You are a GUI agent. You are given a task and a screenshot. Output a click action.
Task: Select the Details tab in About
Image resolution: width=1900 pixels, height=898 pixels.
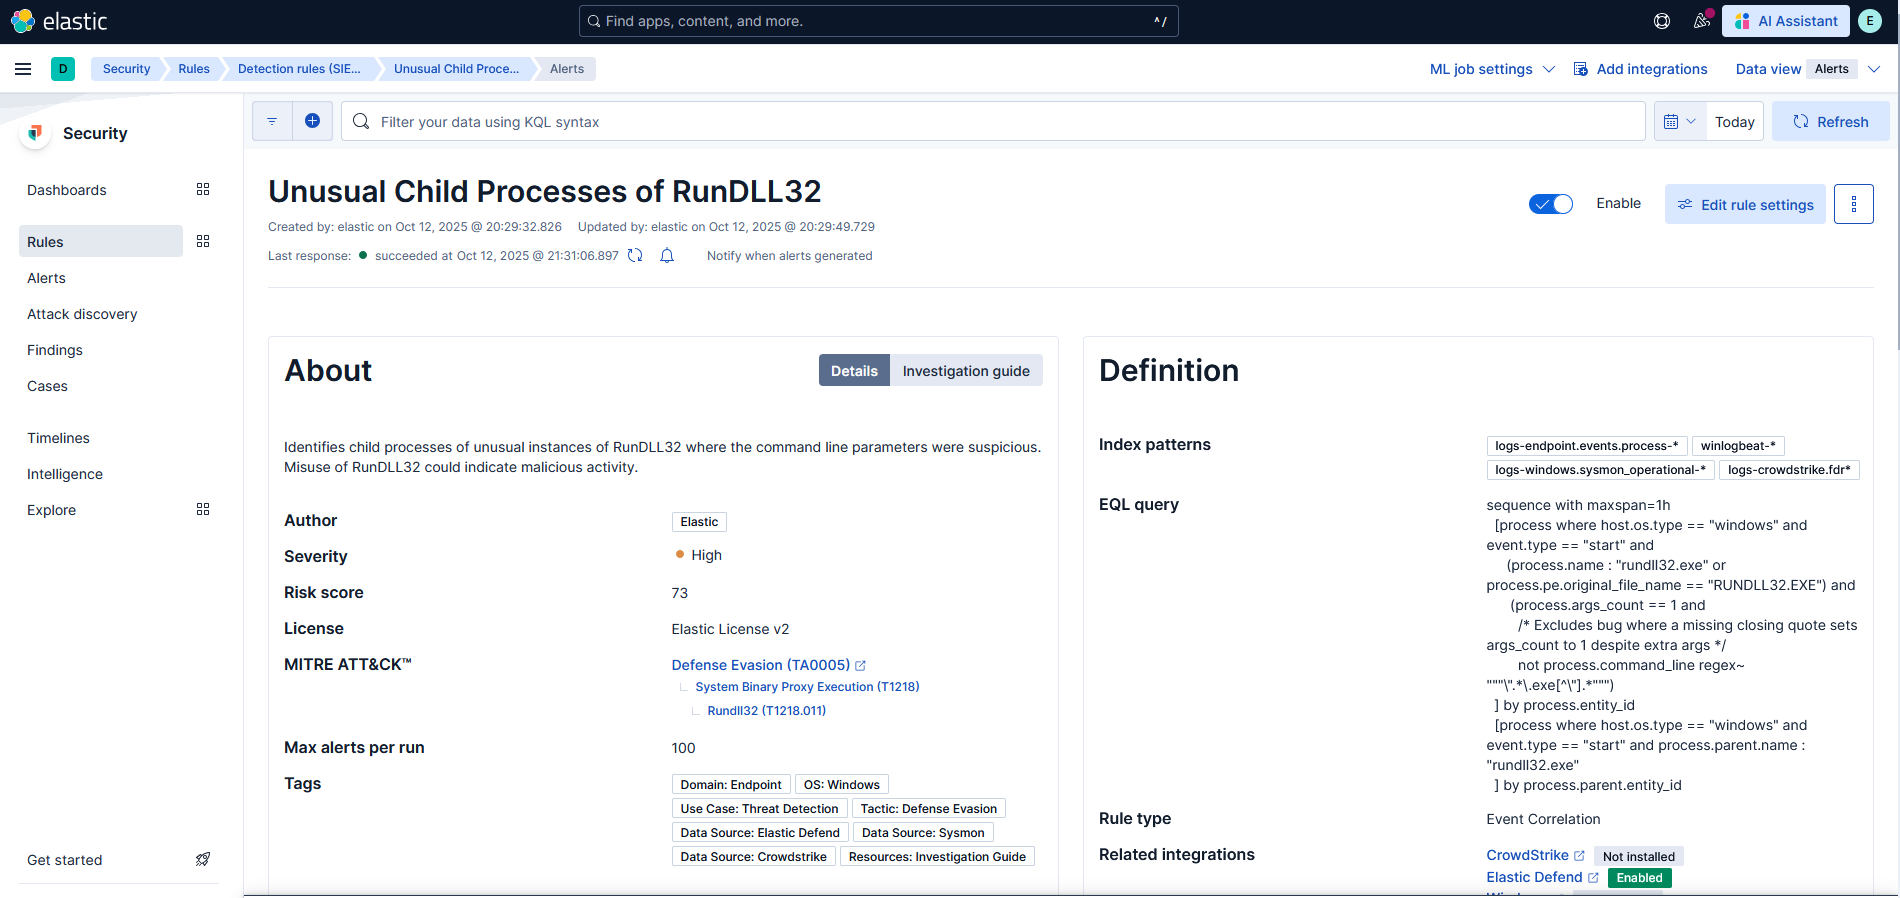[854, 371]
